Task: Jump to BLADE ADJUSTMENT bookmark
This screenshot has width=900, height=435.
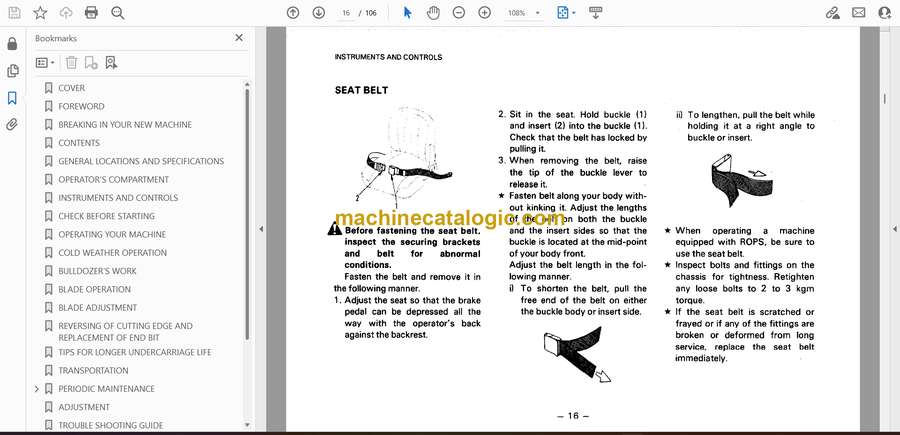Action: point(98,308)
